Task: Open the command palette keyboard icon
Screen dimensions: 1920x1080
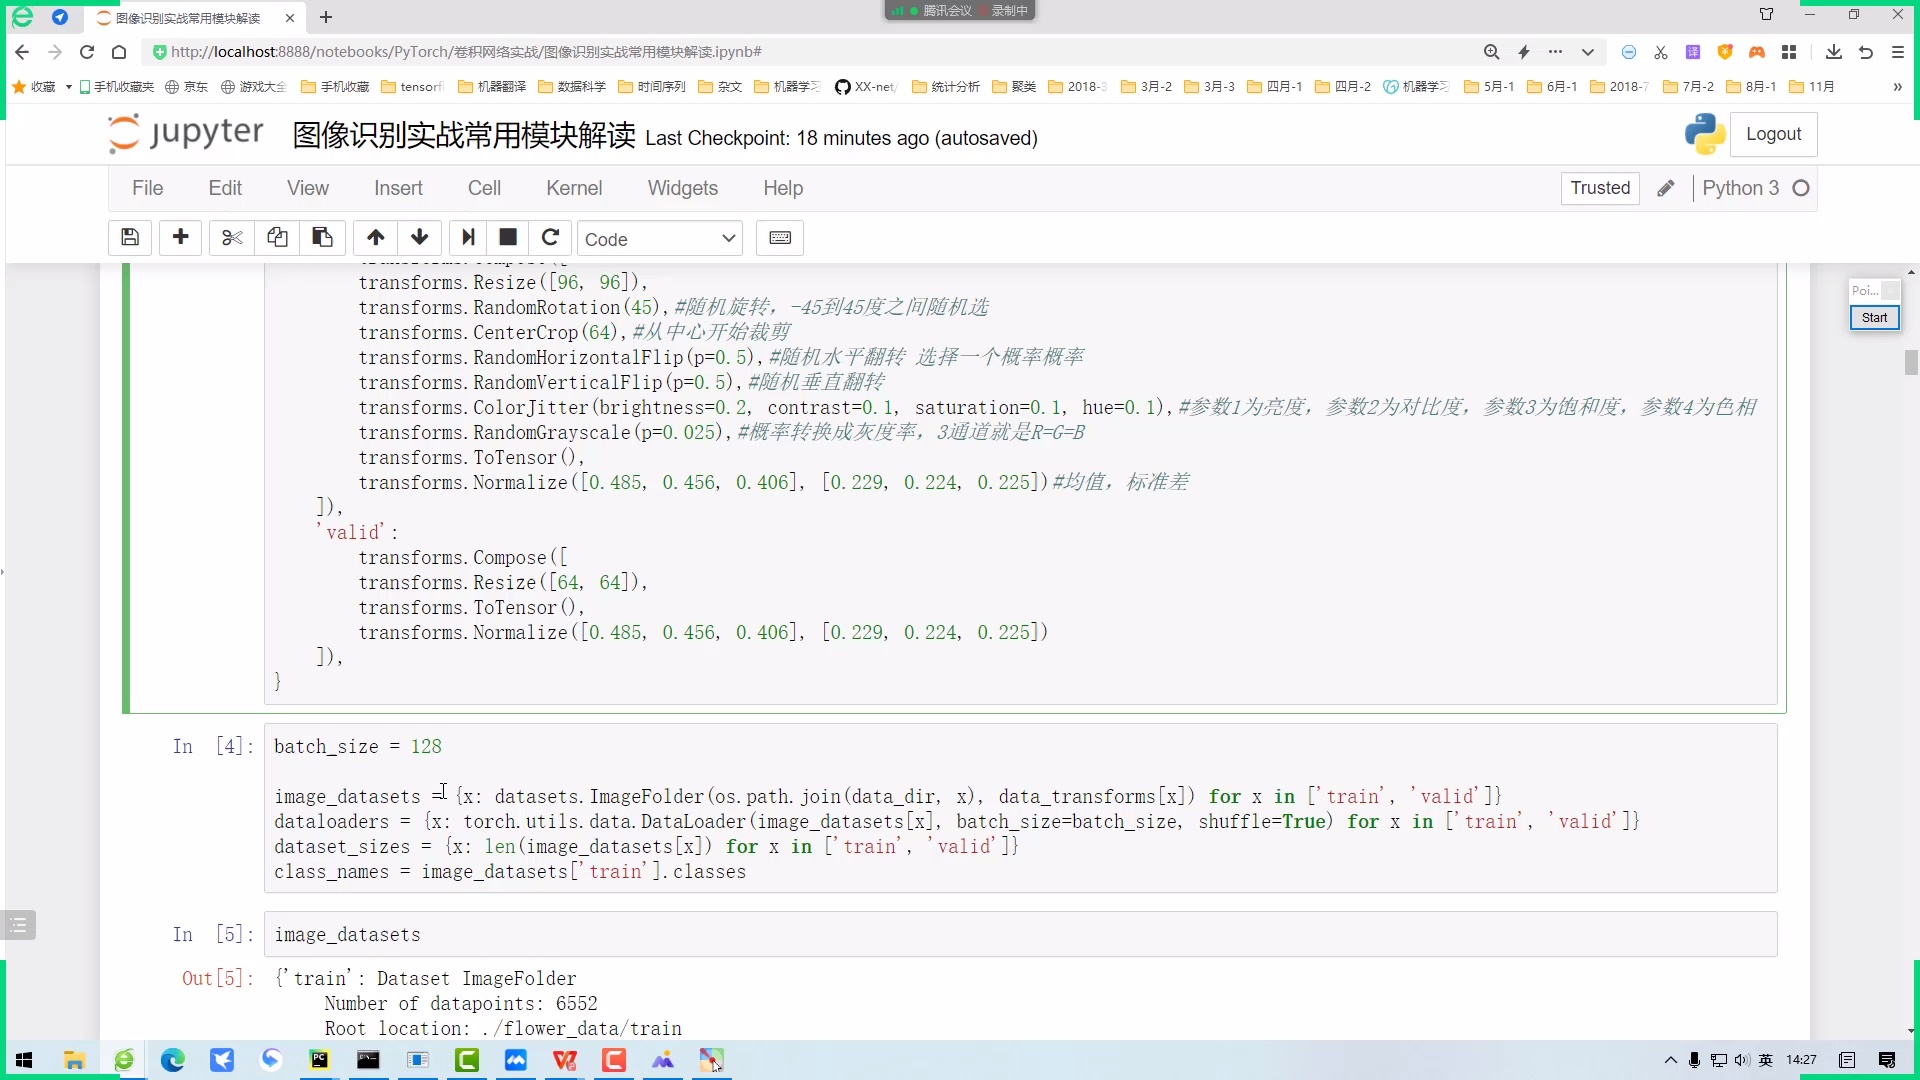Action: (780, 238)
